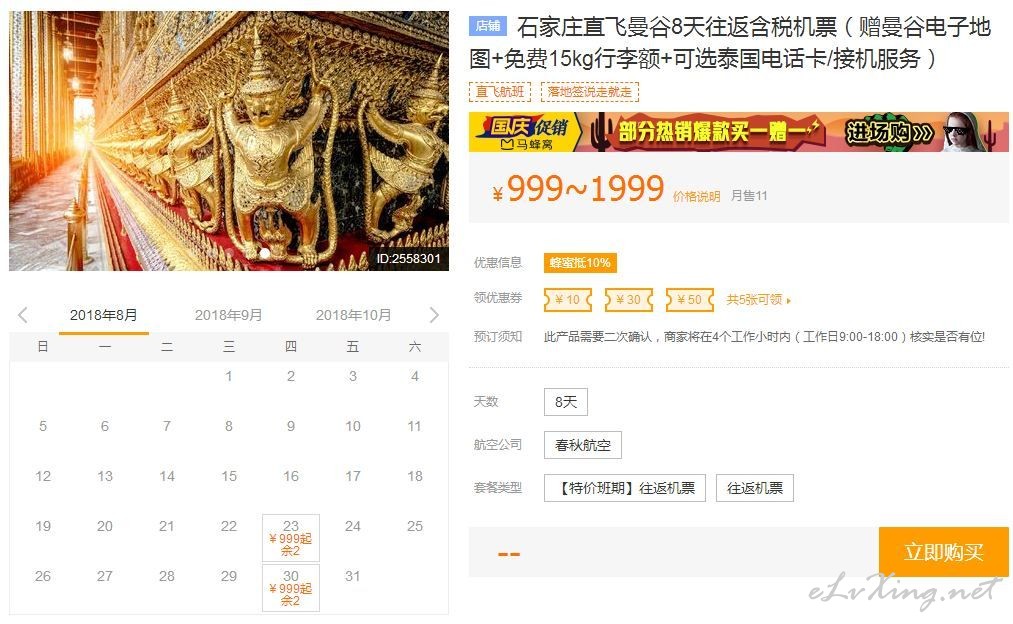
Task: Click the 直飞航班 tag
Action: pos(499,92)
